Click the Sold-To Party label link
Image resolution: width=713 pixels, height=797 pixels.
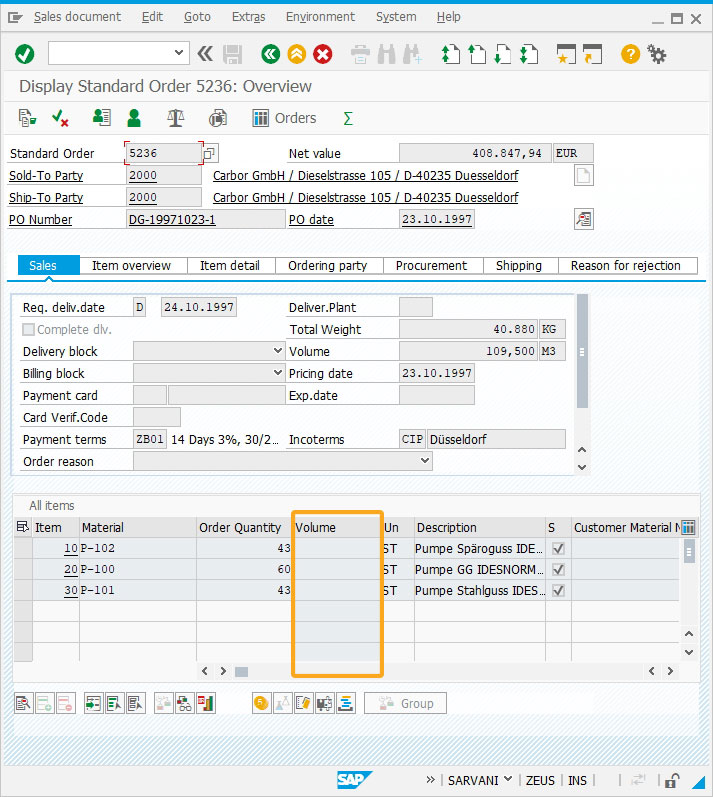(x=46, y=175)
